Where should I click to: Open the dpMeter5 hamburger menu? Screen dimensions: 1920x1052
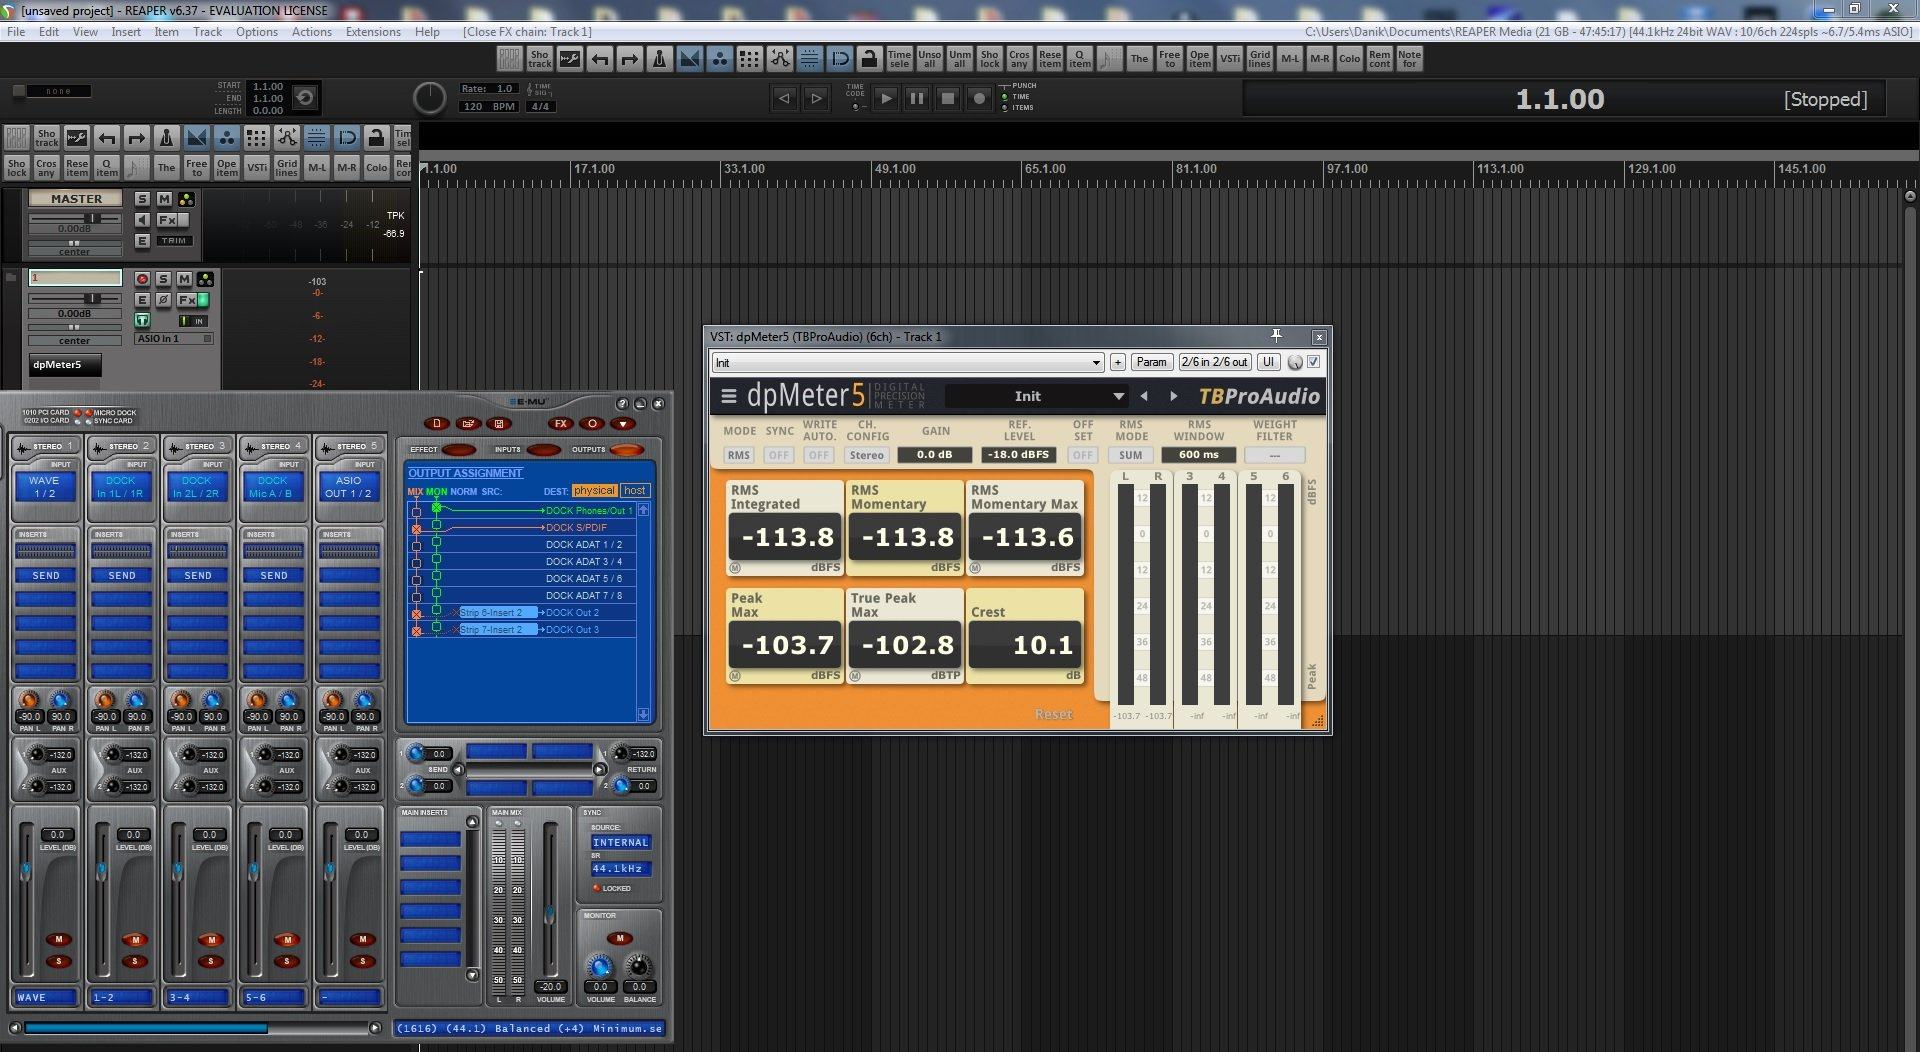click(728, 396)
